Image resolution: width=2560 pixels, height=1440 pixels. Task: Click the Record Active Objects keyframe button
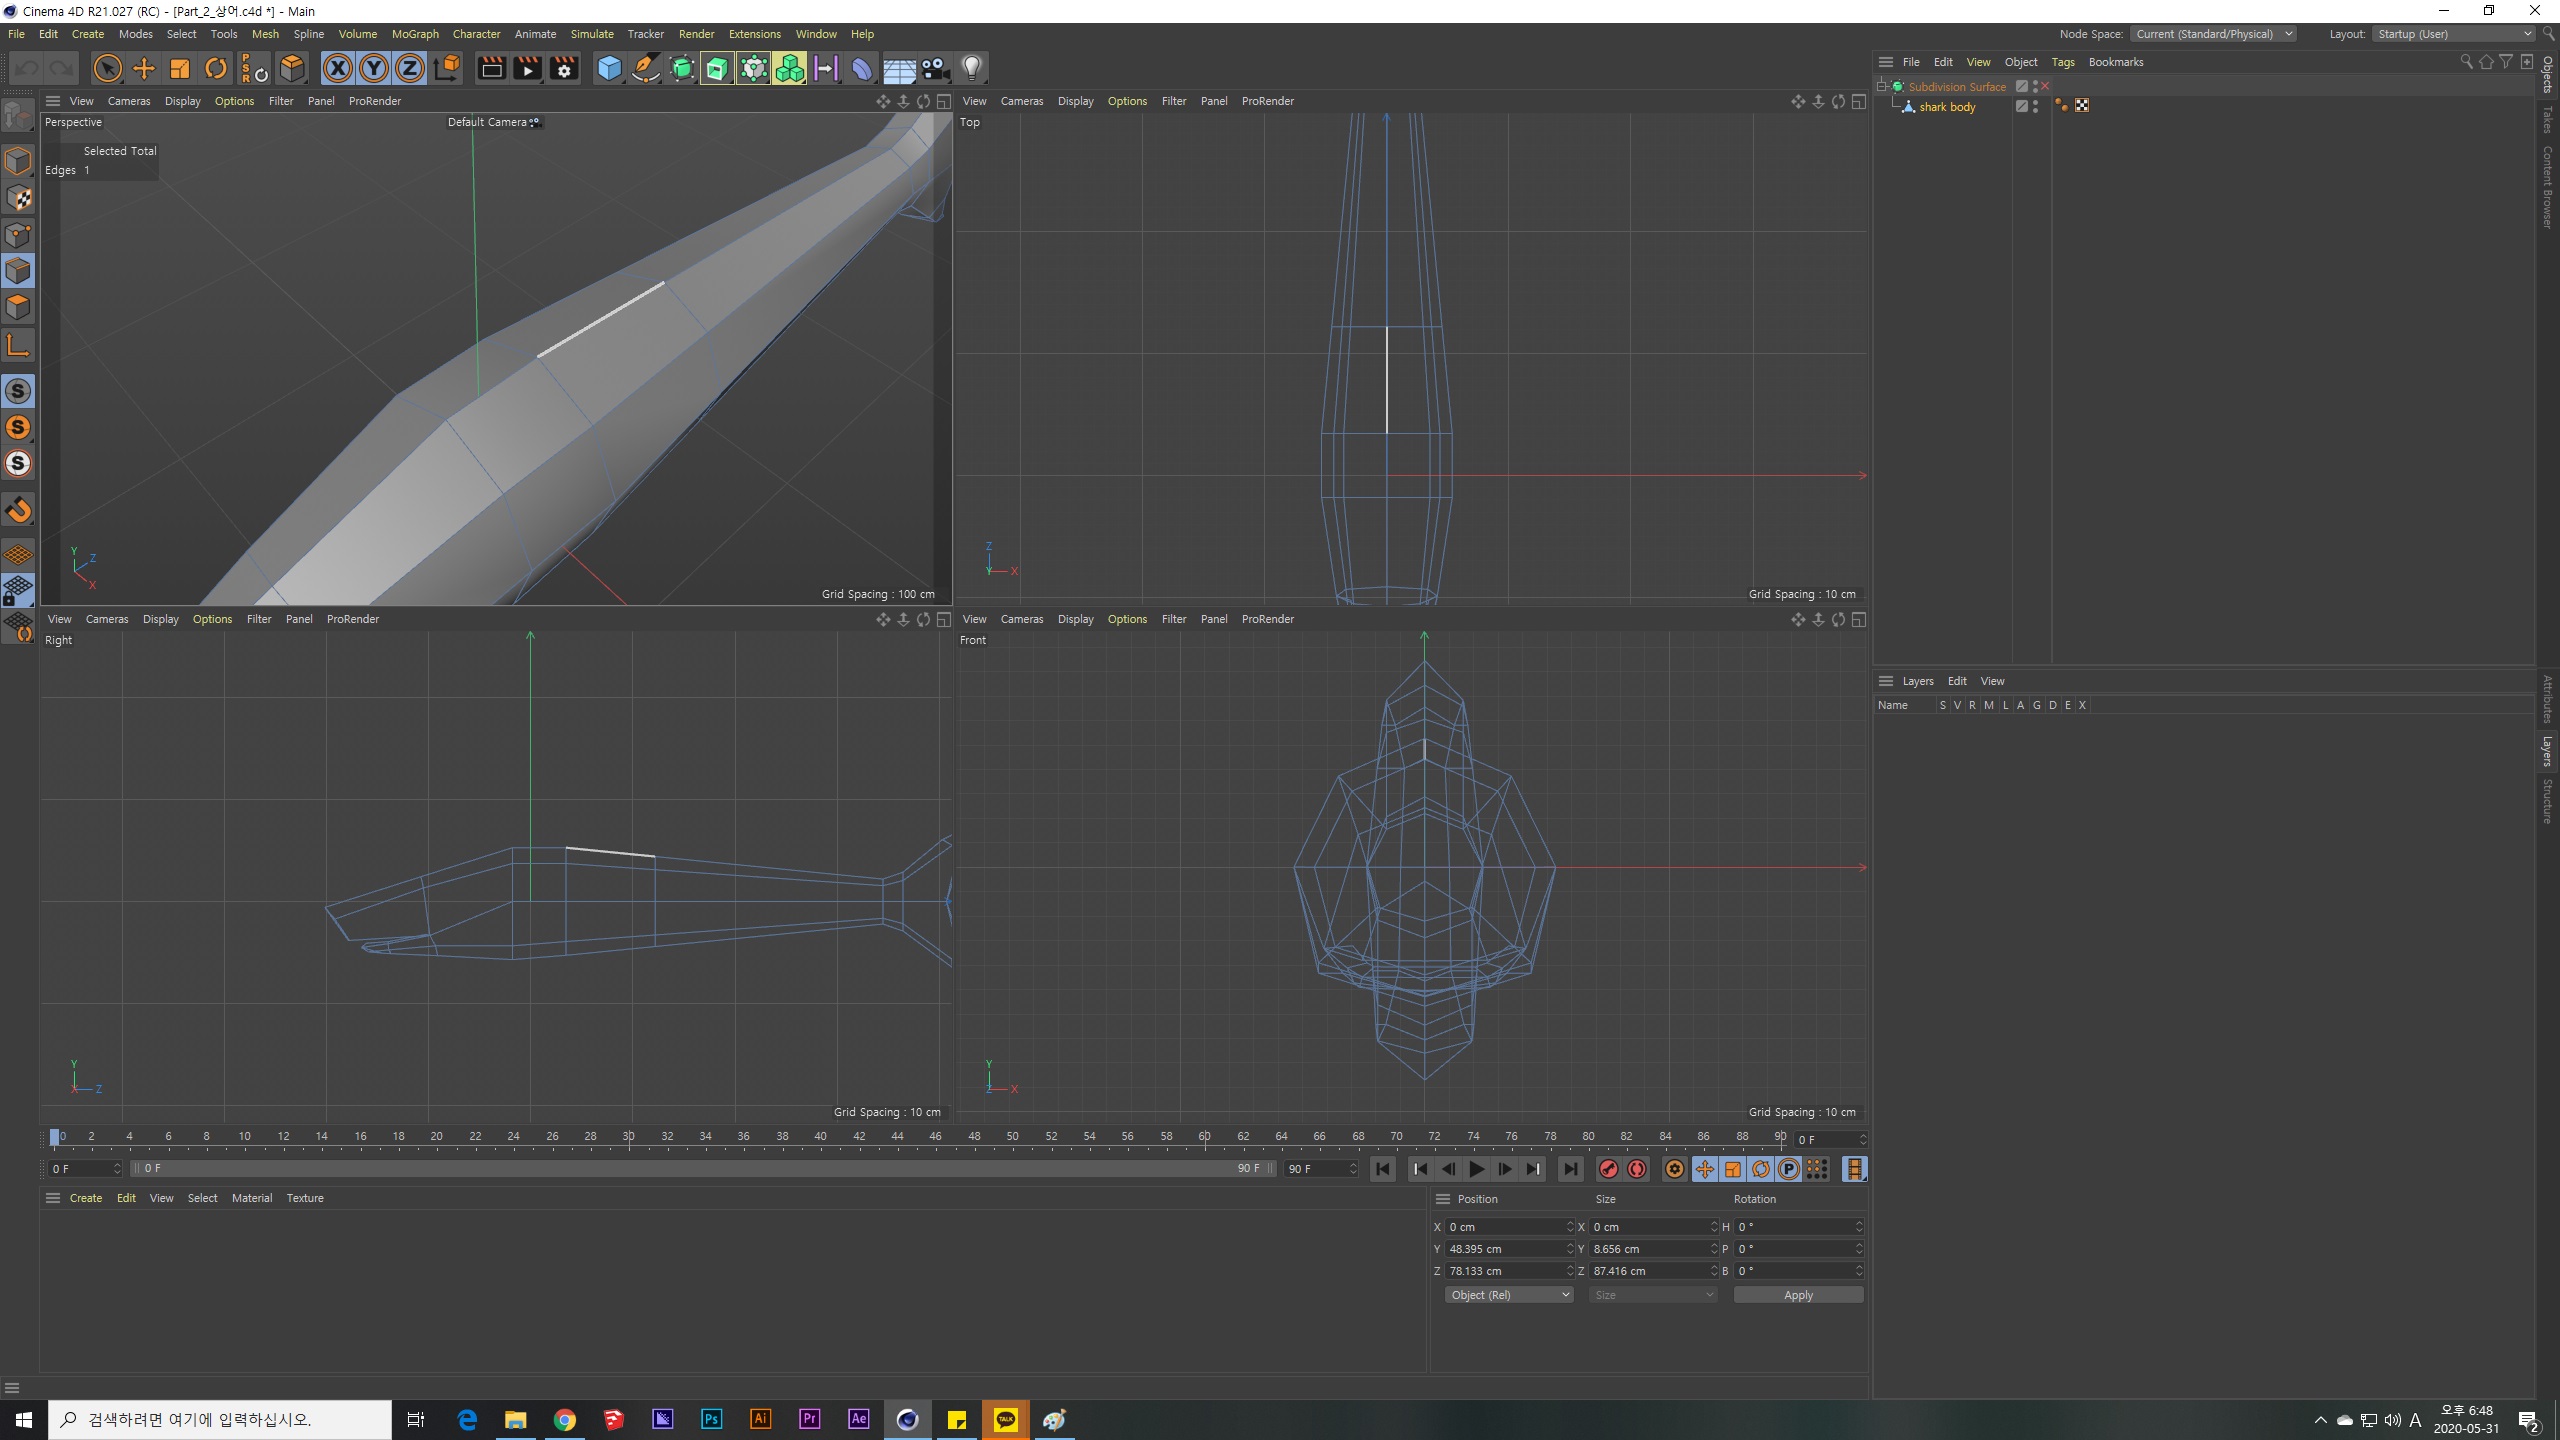tap(1608, 1169)
